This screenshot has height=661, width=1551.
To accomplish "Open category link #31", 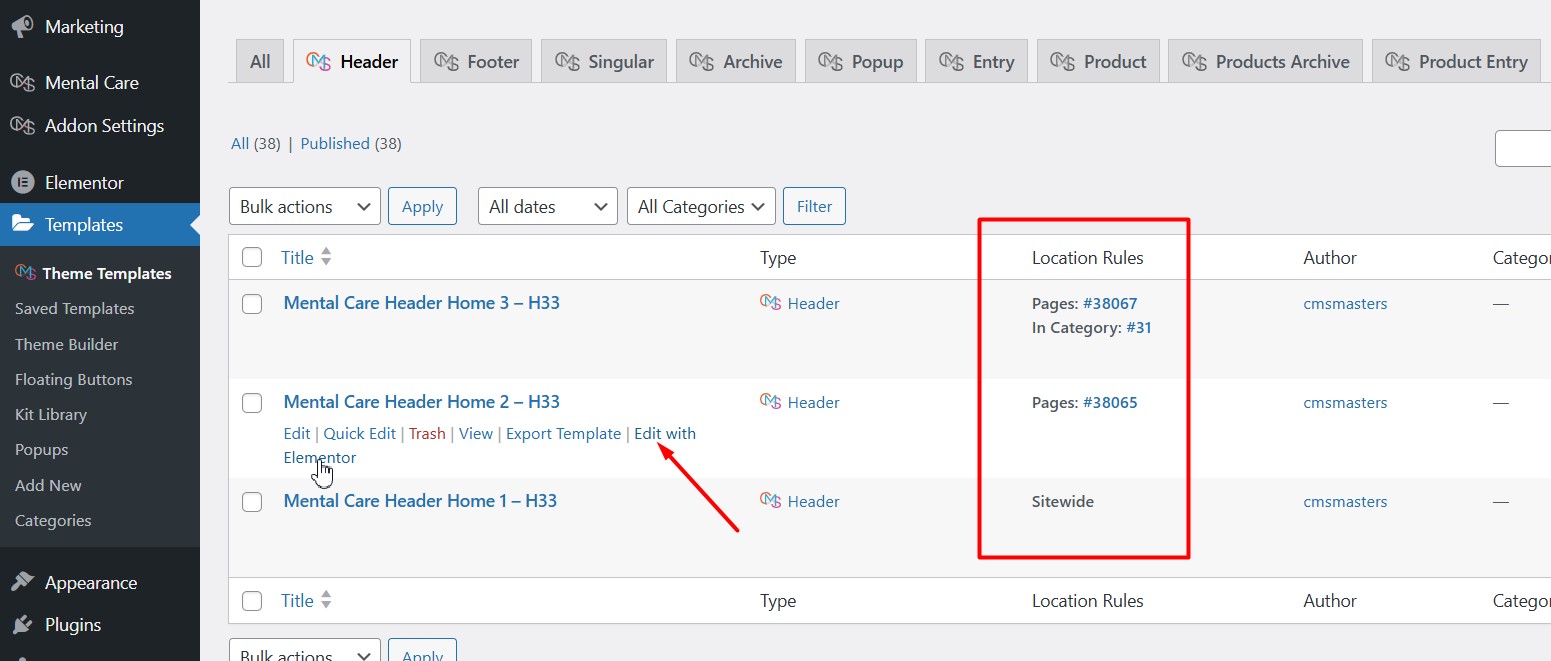I will point(1139,327).
